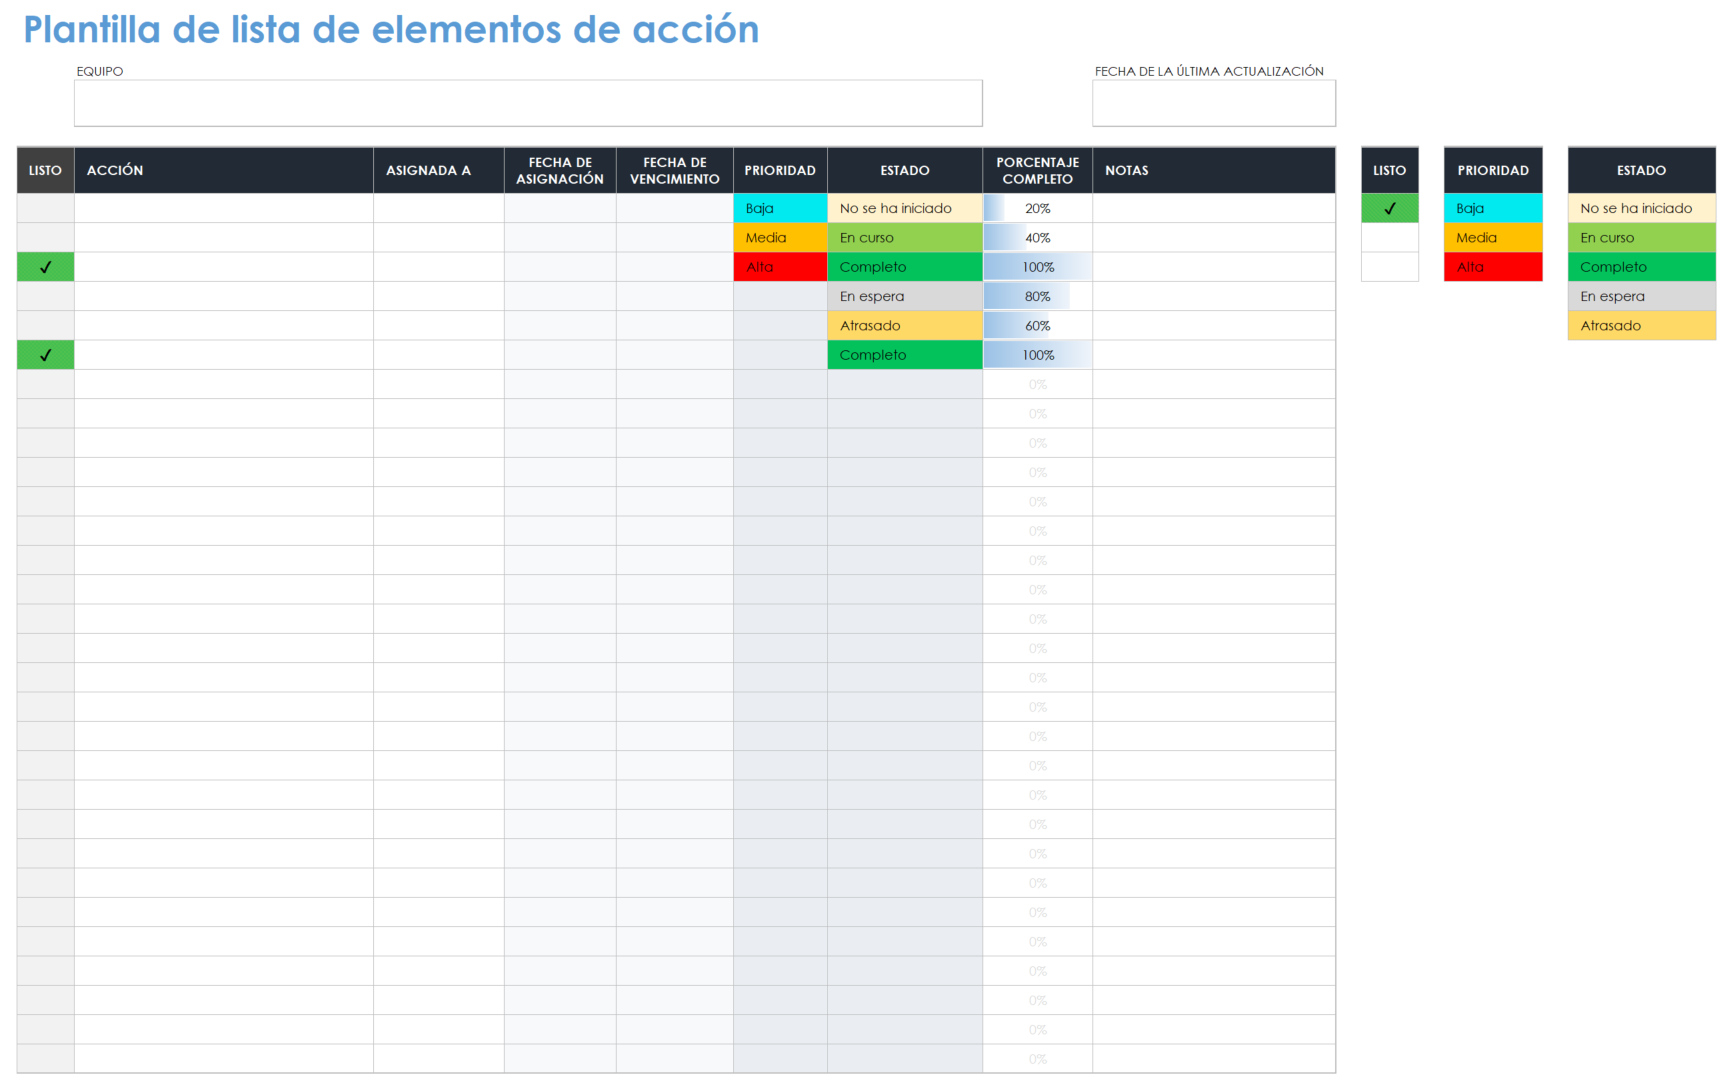
Task: Select the EQUIPO input box
Action: click(x=528, y=103)
